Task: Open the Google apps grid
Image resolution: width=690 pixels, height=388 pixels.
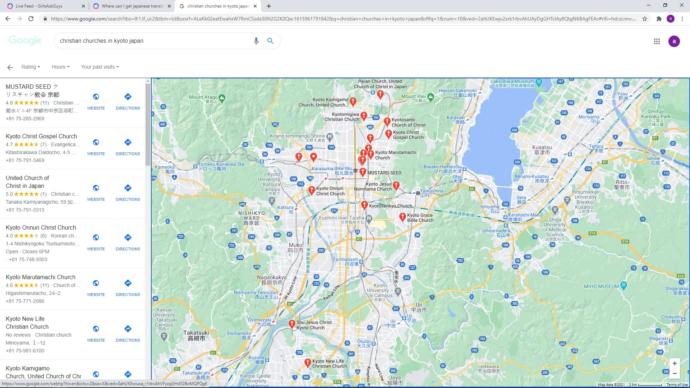Action: click(657, 41)
